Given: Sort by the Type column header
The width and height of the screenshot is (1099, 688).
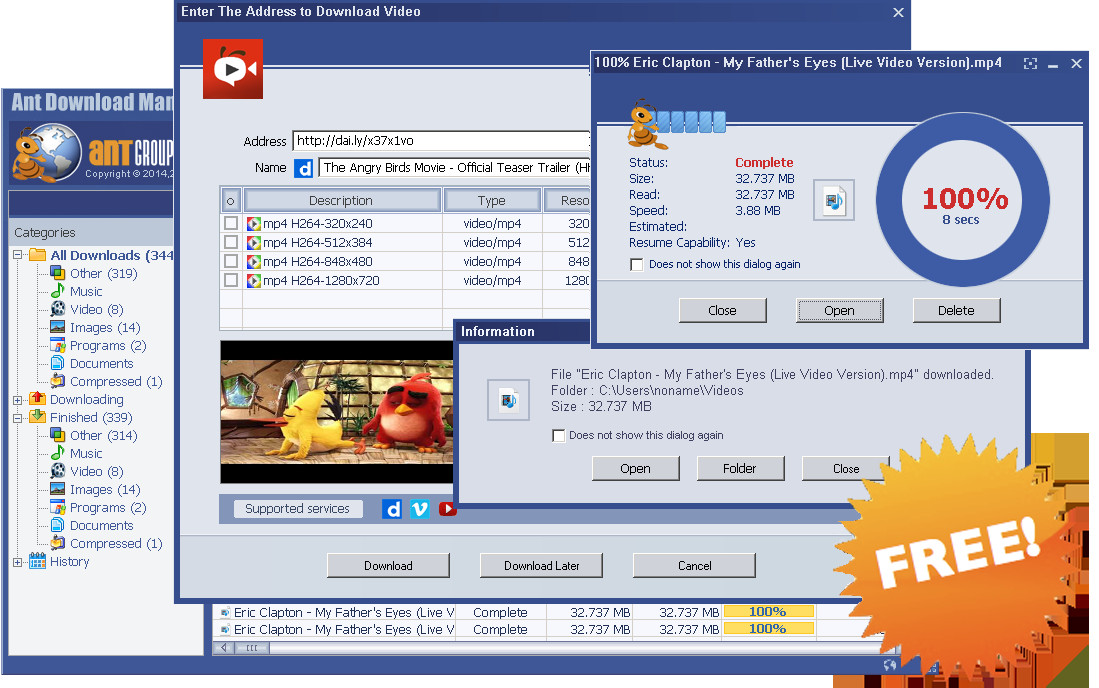Looking at the screenshot, I should [492, 200].
